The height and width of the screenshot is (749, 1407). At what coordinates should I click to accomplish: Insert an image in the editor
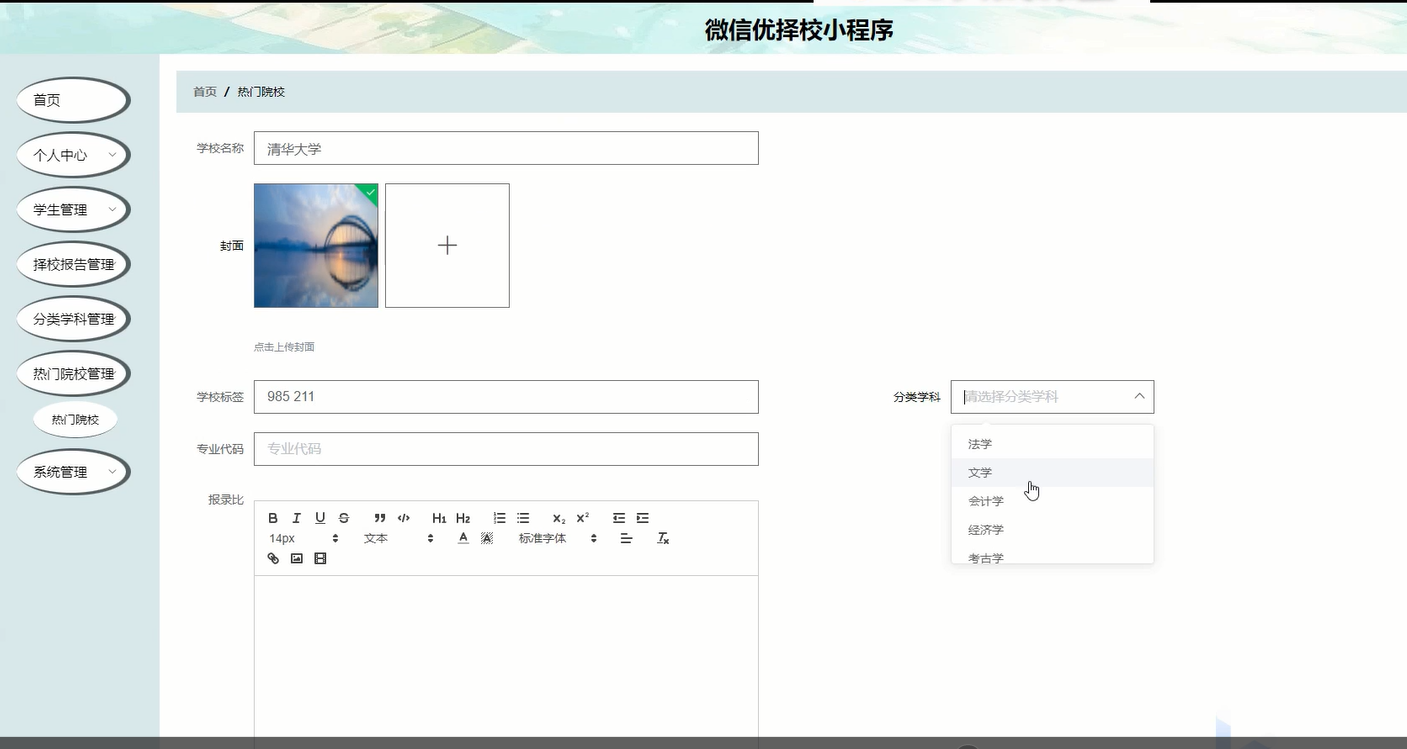pyautogui.click(x=297, y=559)
